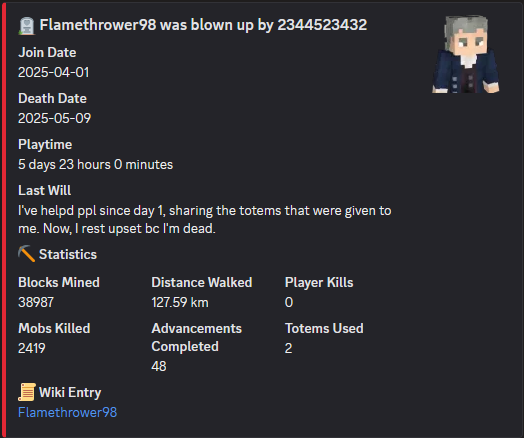The image size is (524, 438).
Task: Click the Blocks Mined value 38987
Action: [x=36, y=302]
